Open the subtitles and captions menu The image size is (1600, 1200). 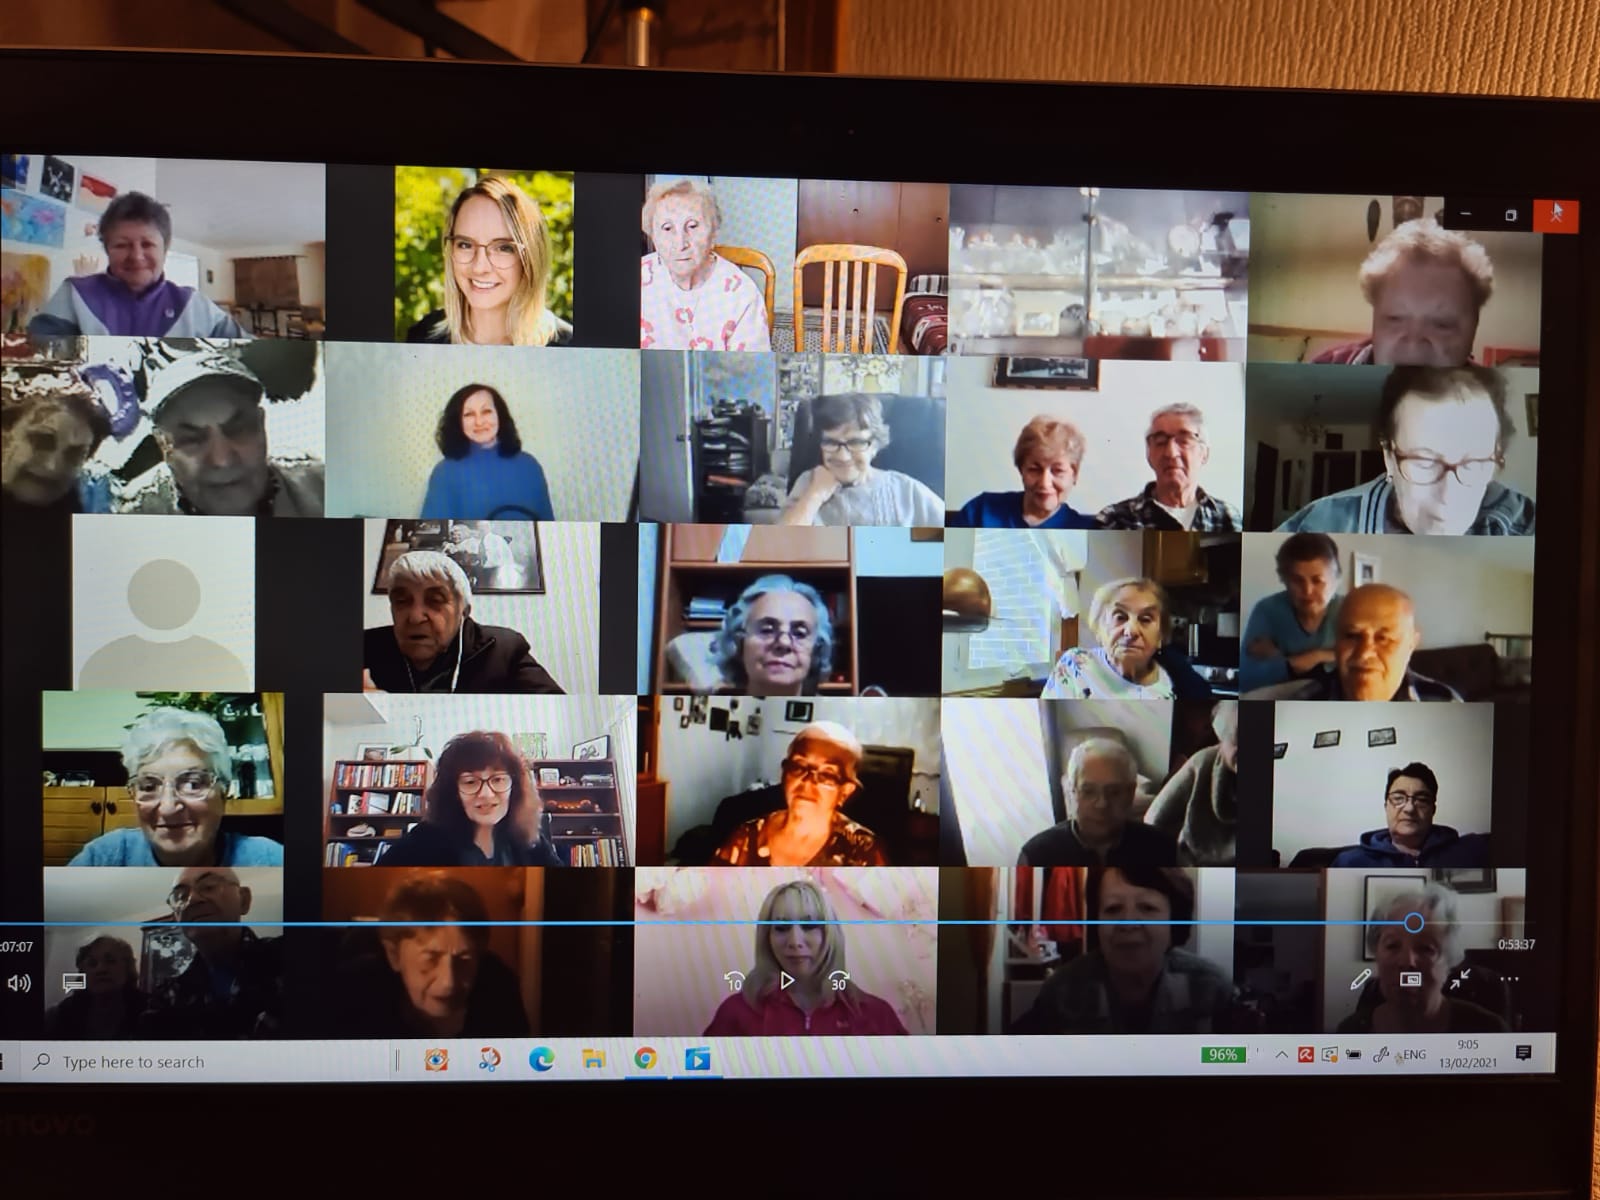[73, 983]
